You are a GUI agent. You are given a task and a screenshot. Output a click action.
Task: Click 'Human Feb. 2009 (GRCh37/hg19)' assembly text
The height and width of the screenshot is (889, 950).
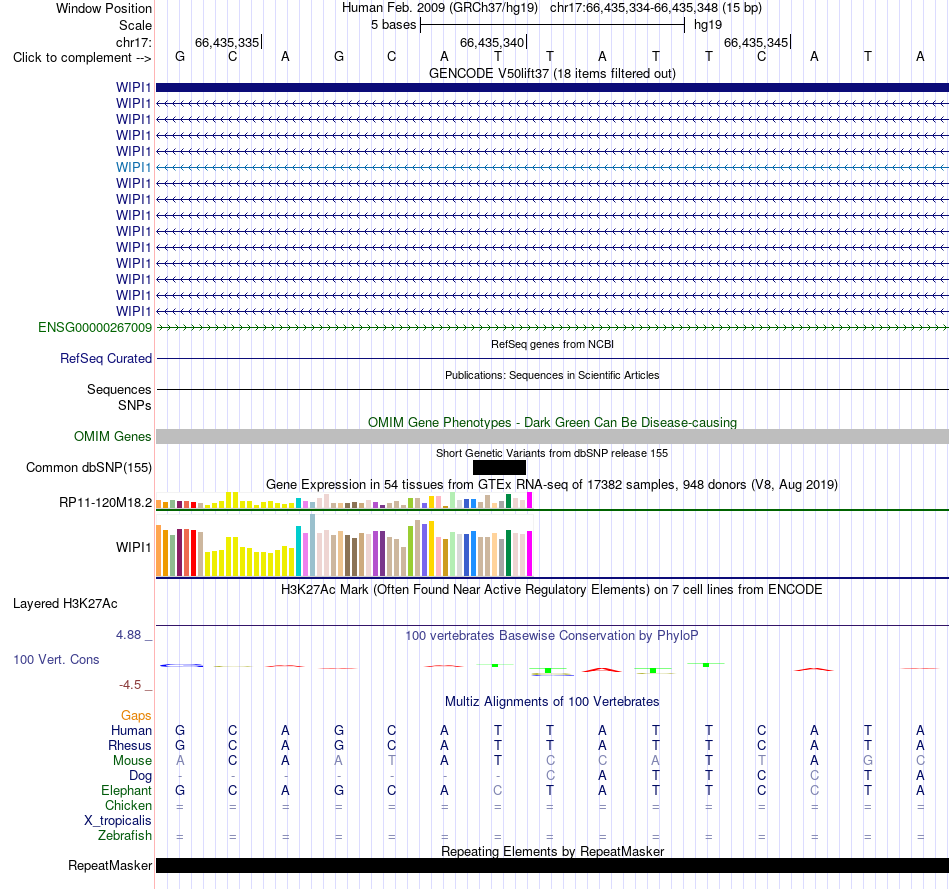[x=440, y=8]
